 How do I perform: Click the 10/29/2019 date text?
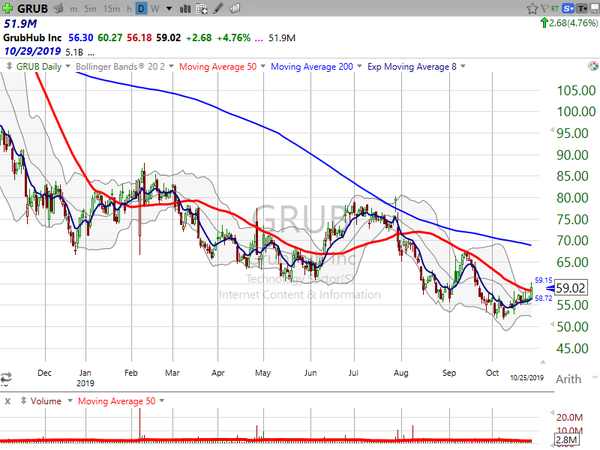(32, 51)
